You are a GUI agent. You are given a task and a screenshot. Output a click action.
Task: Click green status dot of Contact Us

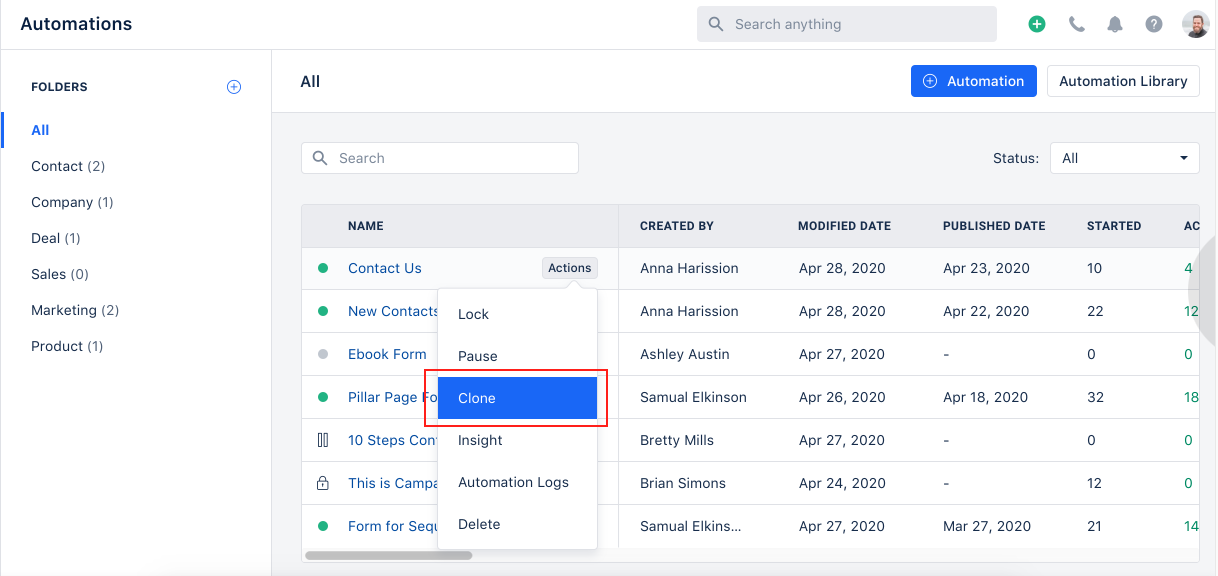pyautogui.click(x=323, y=268)
